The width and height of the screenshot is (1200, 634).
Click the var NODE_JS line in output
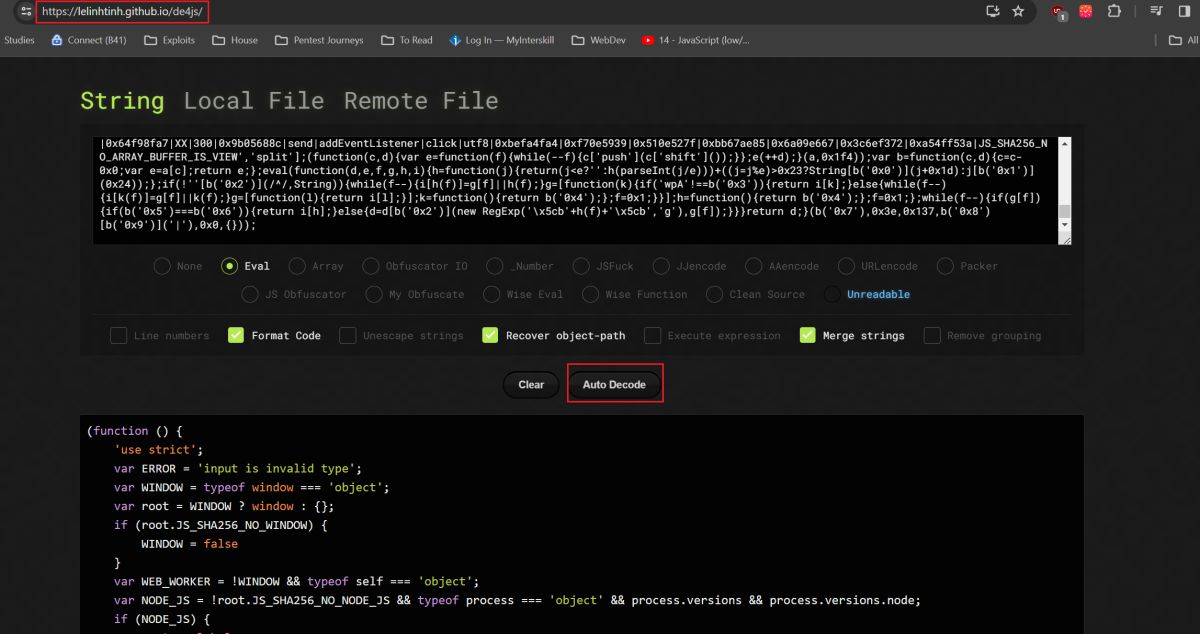517,600
